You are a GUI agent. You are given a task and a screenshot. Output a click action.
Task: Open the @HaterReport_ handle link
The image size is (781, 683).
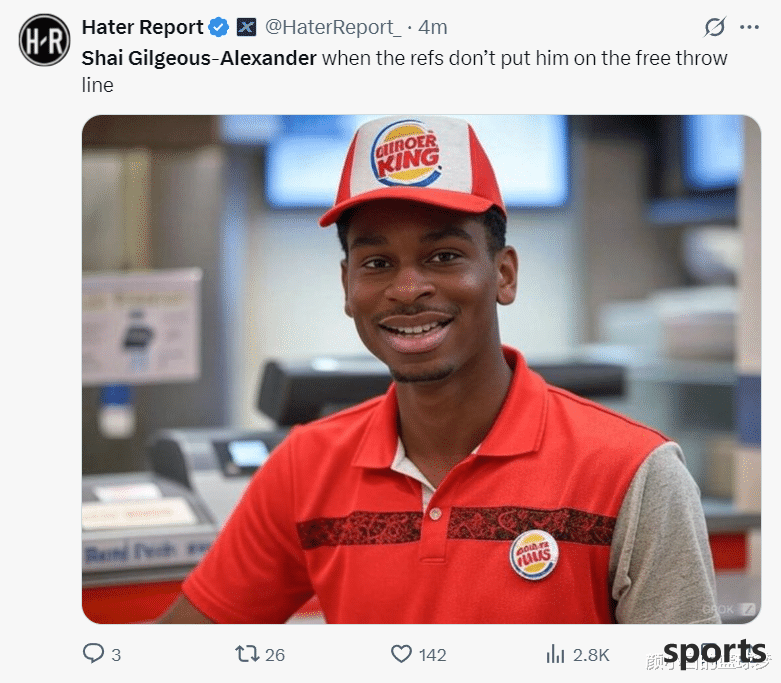click(333, 27)
